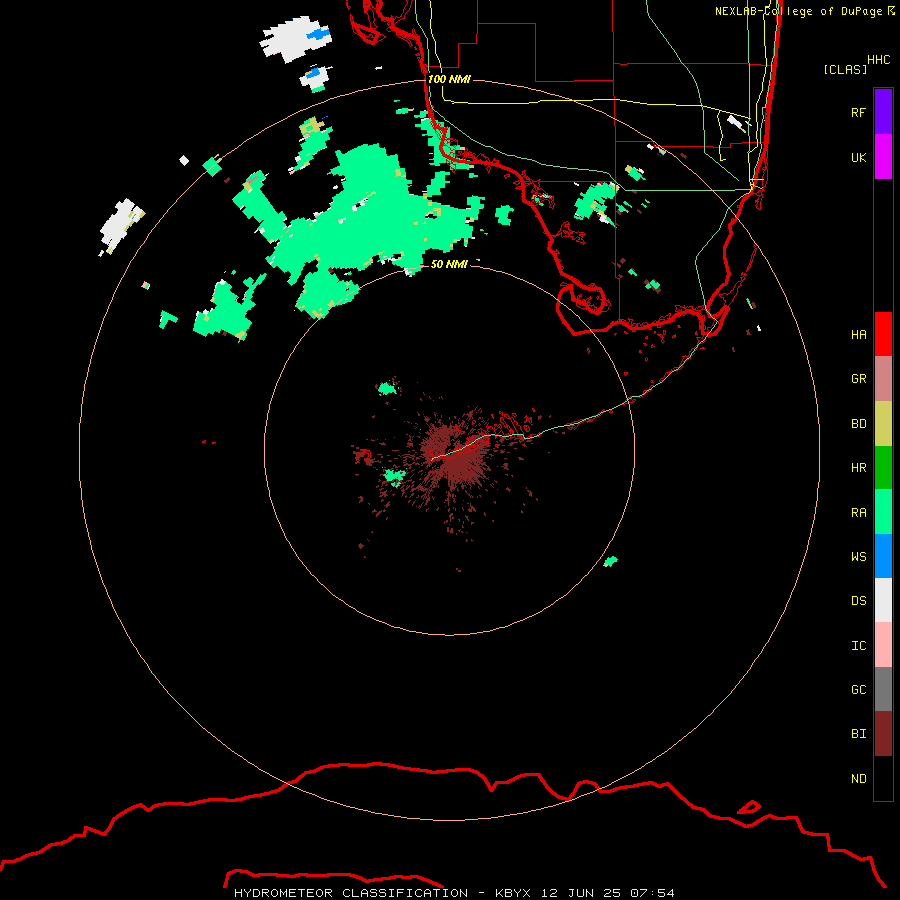The height and width of the screenshot is (900, 900).
Task: Click the BD legend label
Action: coord(858,424)
